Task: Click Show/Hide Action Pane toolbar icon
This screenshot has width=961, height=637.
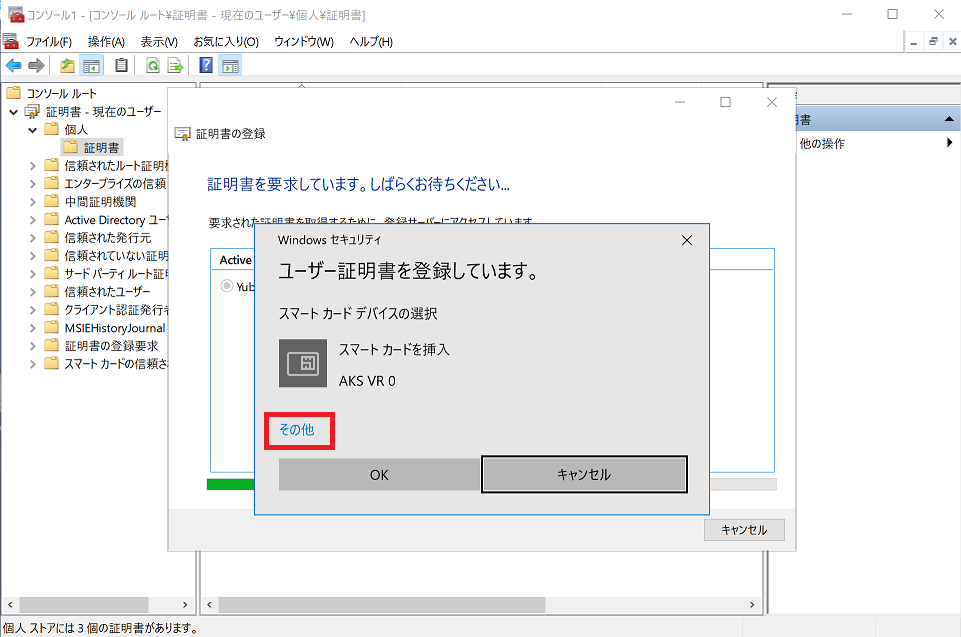Action: (230, 66)
